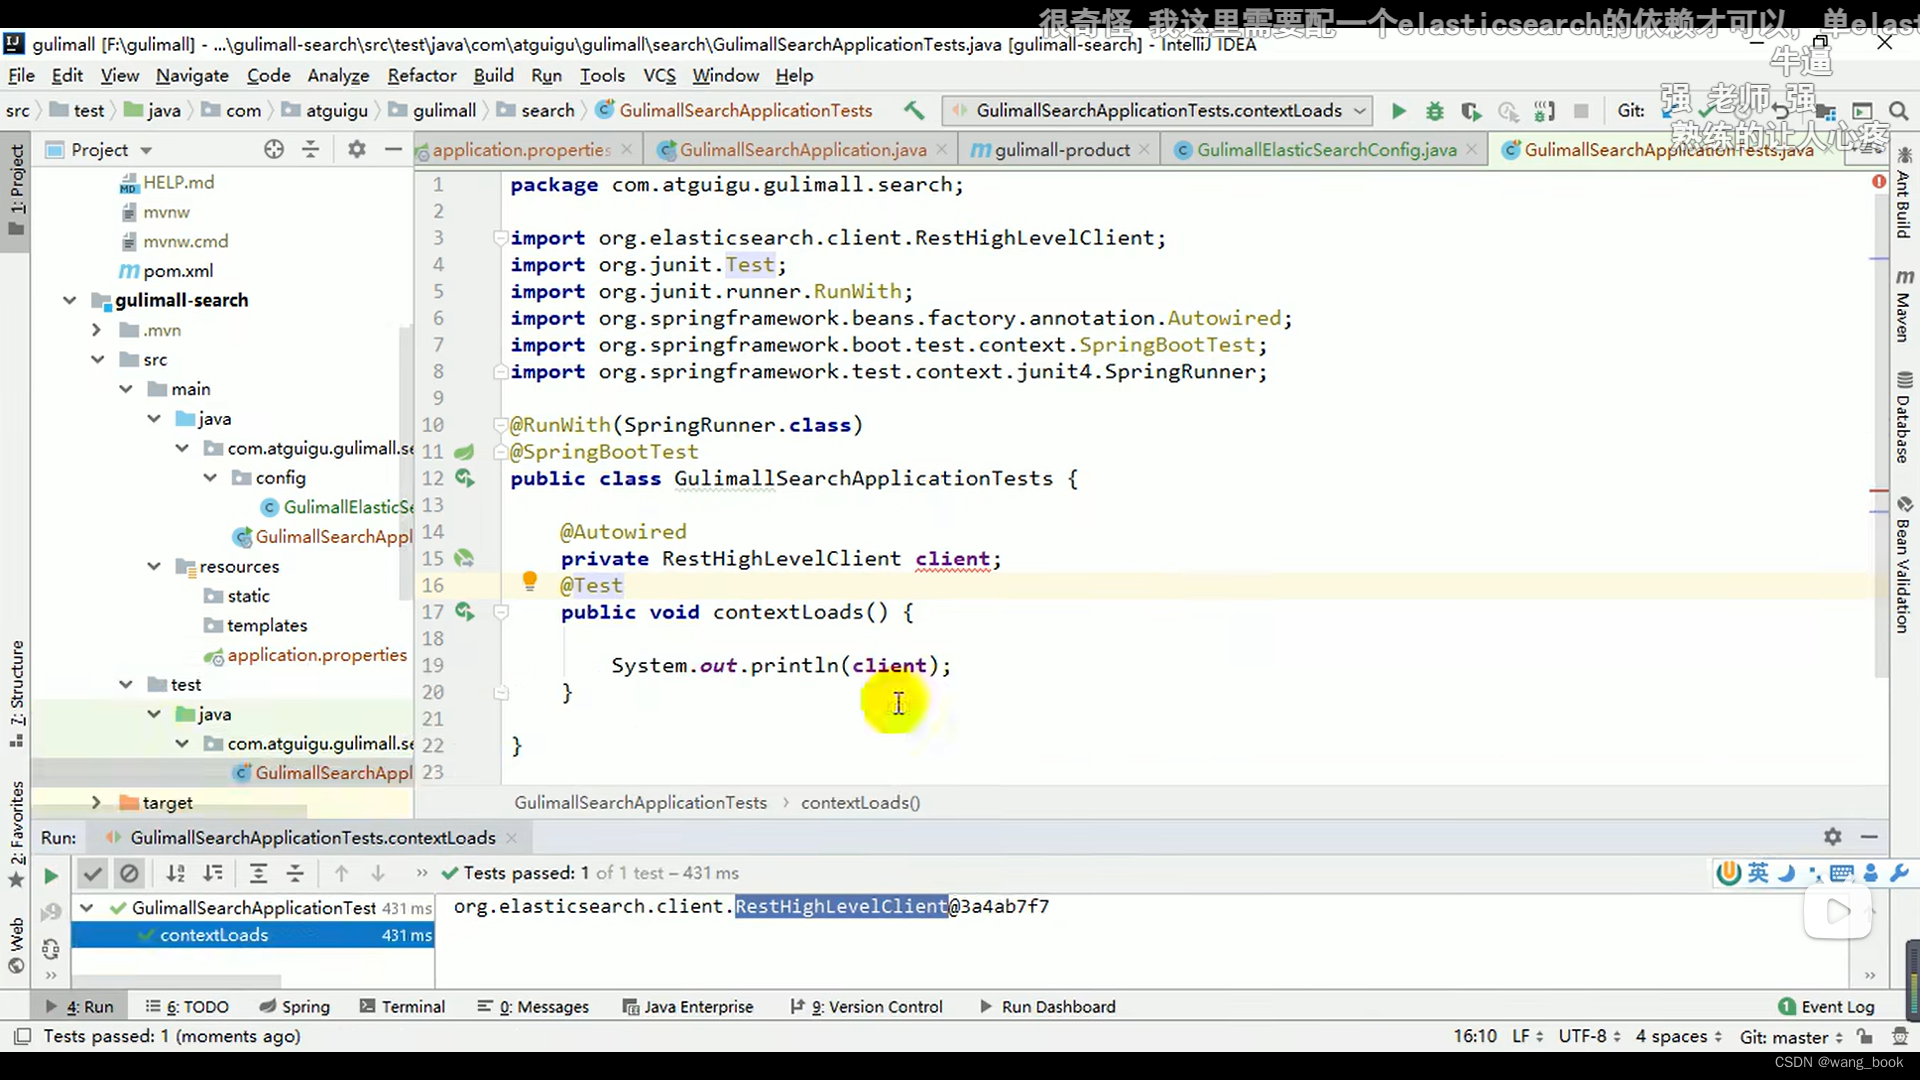Fold the import block at line 3
The image size is (1920, 1080).
tap(500, 238)
